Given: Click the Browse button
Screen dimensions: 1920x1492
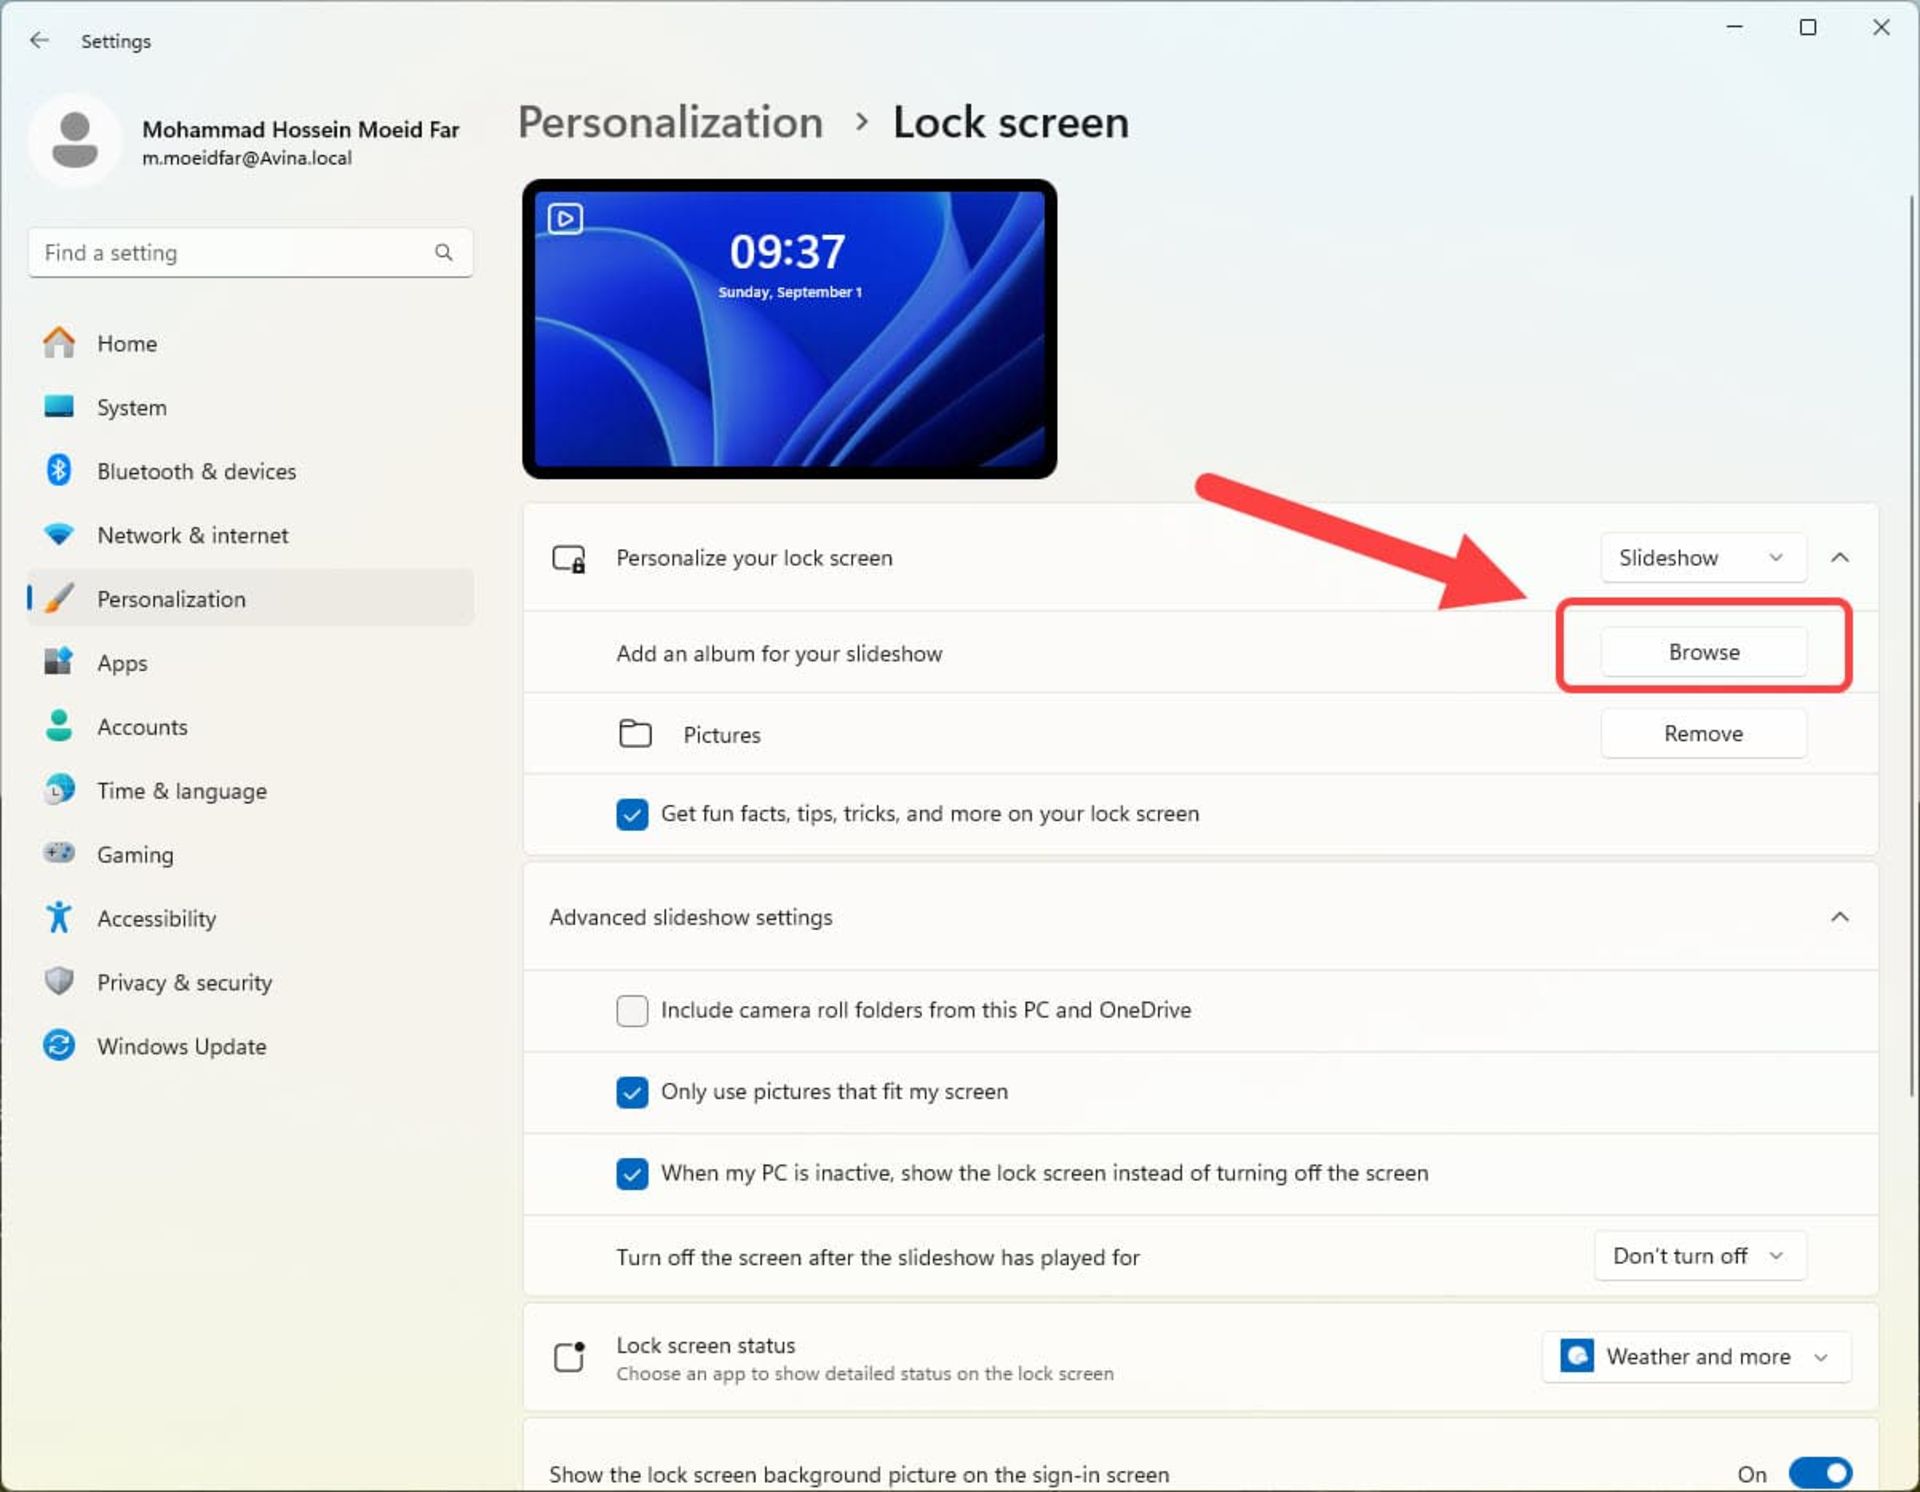Looking at the screenshot, I should (1703, 652).
